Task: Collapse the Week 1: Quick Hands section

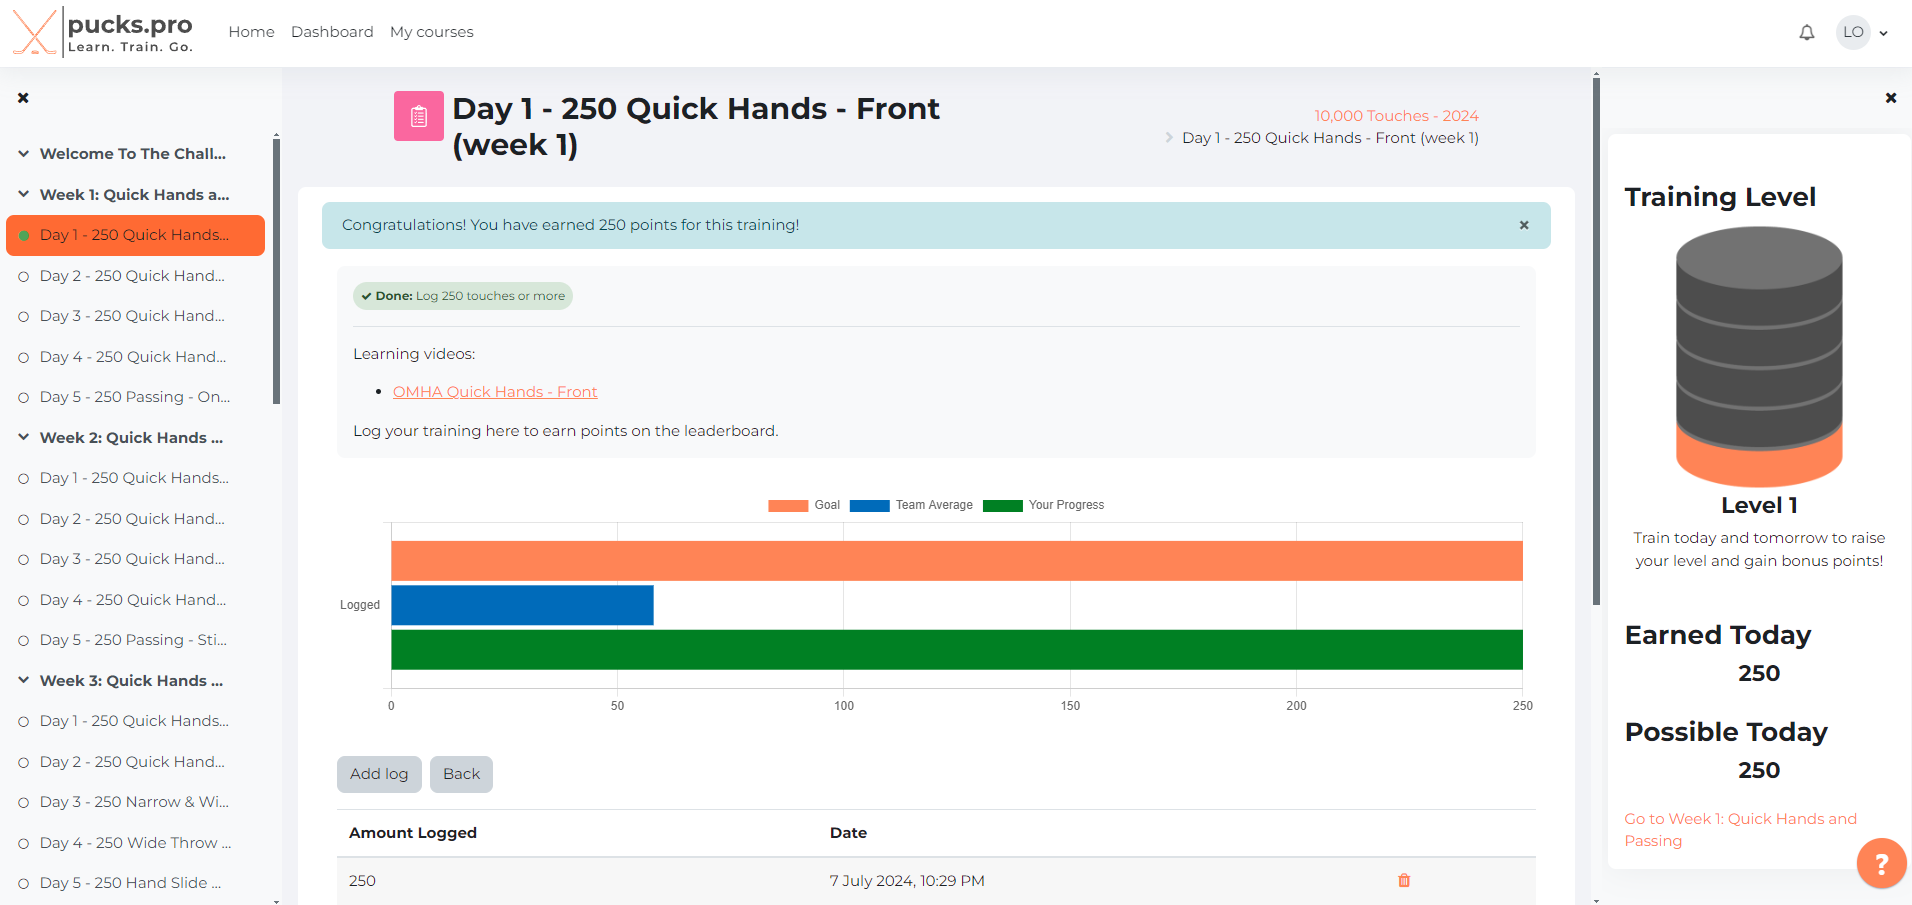Action: pos(23,195)
